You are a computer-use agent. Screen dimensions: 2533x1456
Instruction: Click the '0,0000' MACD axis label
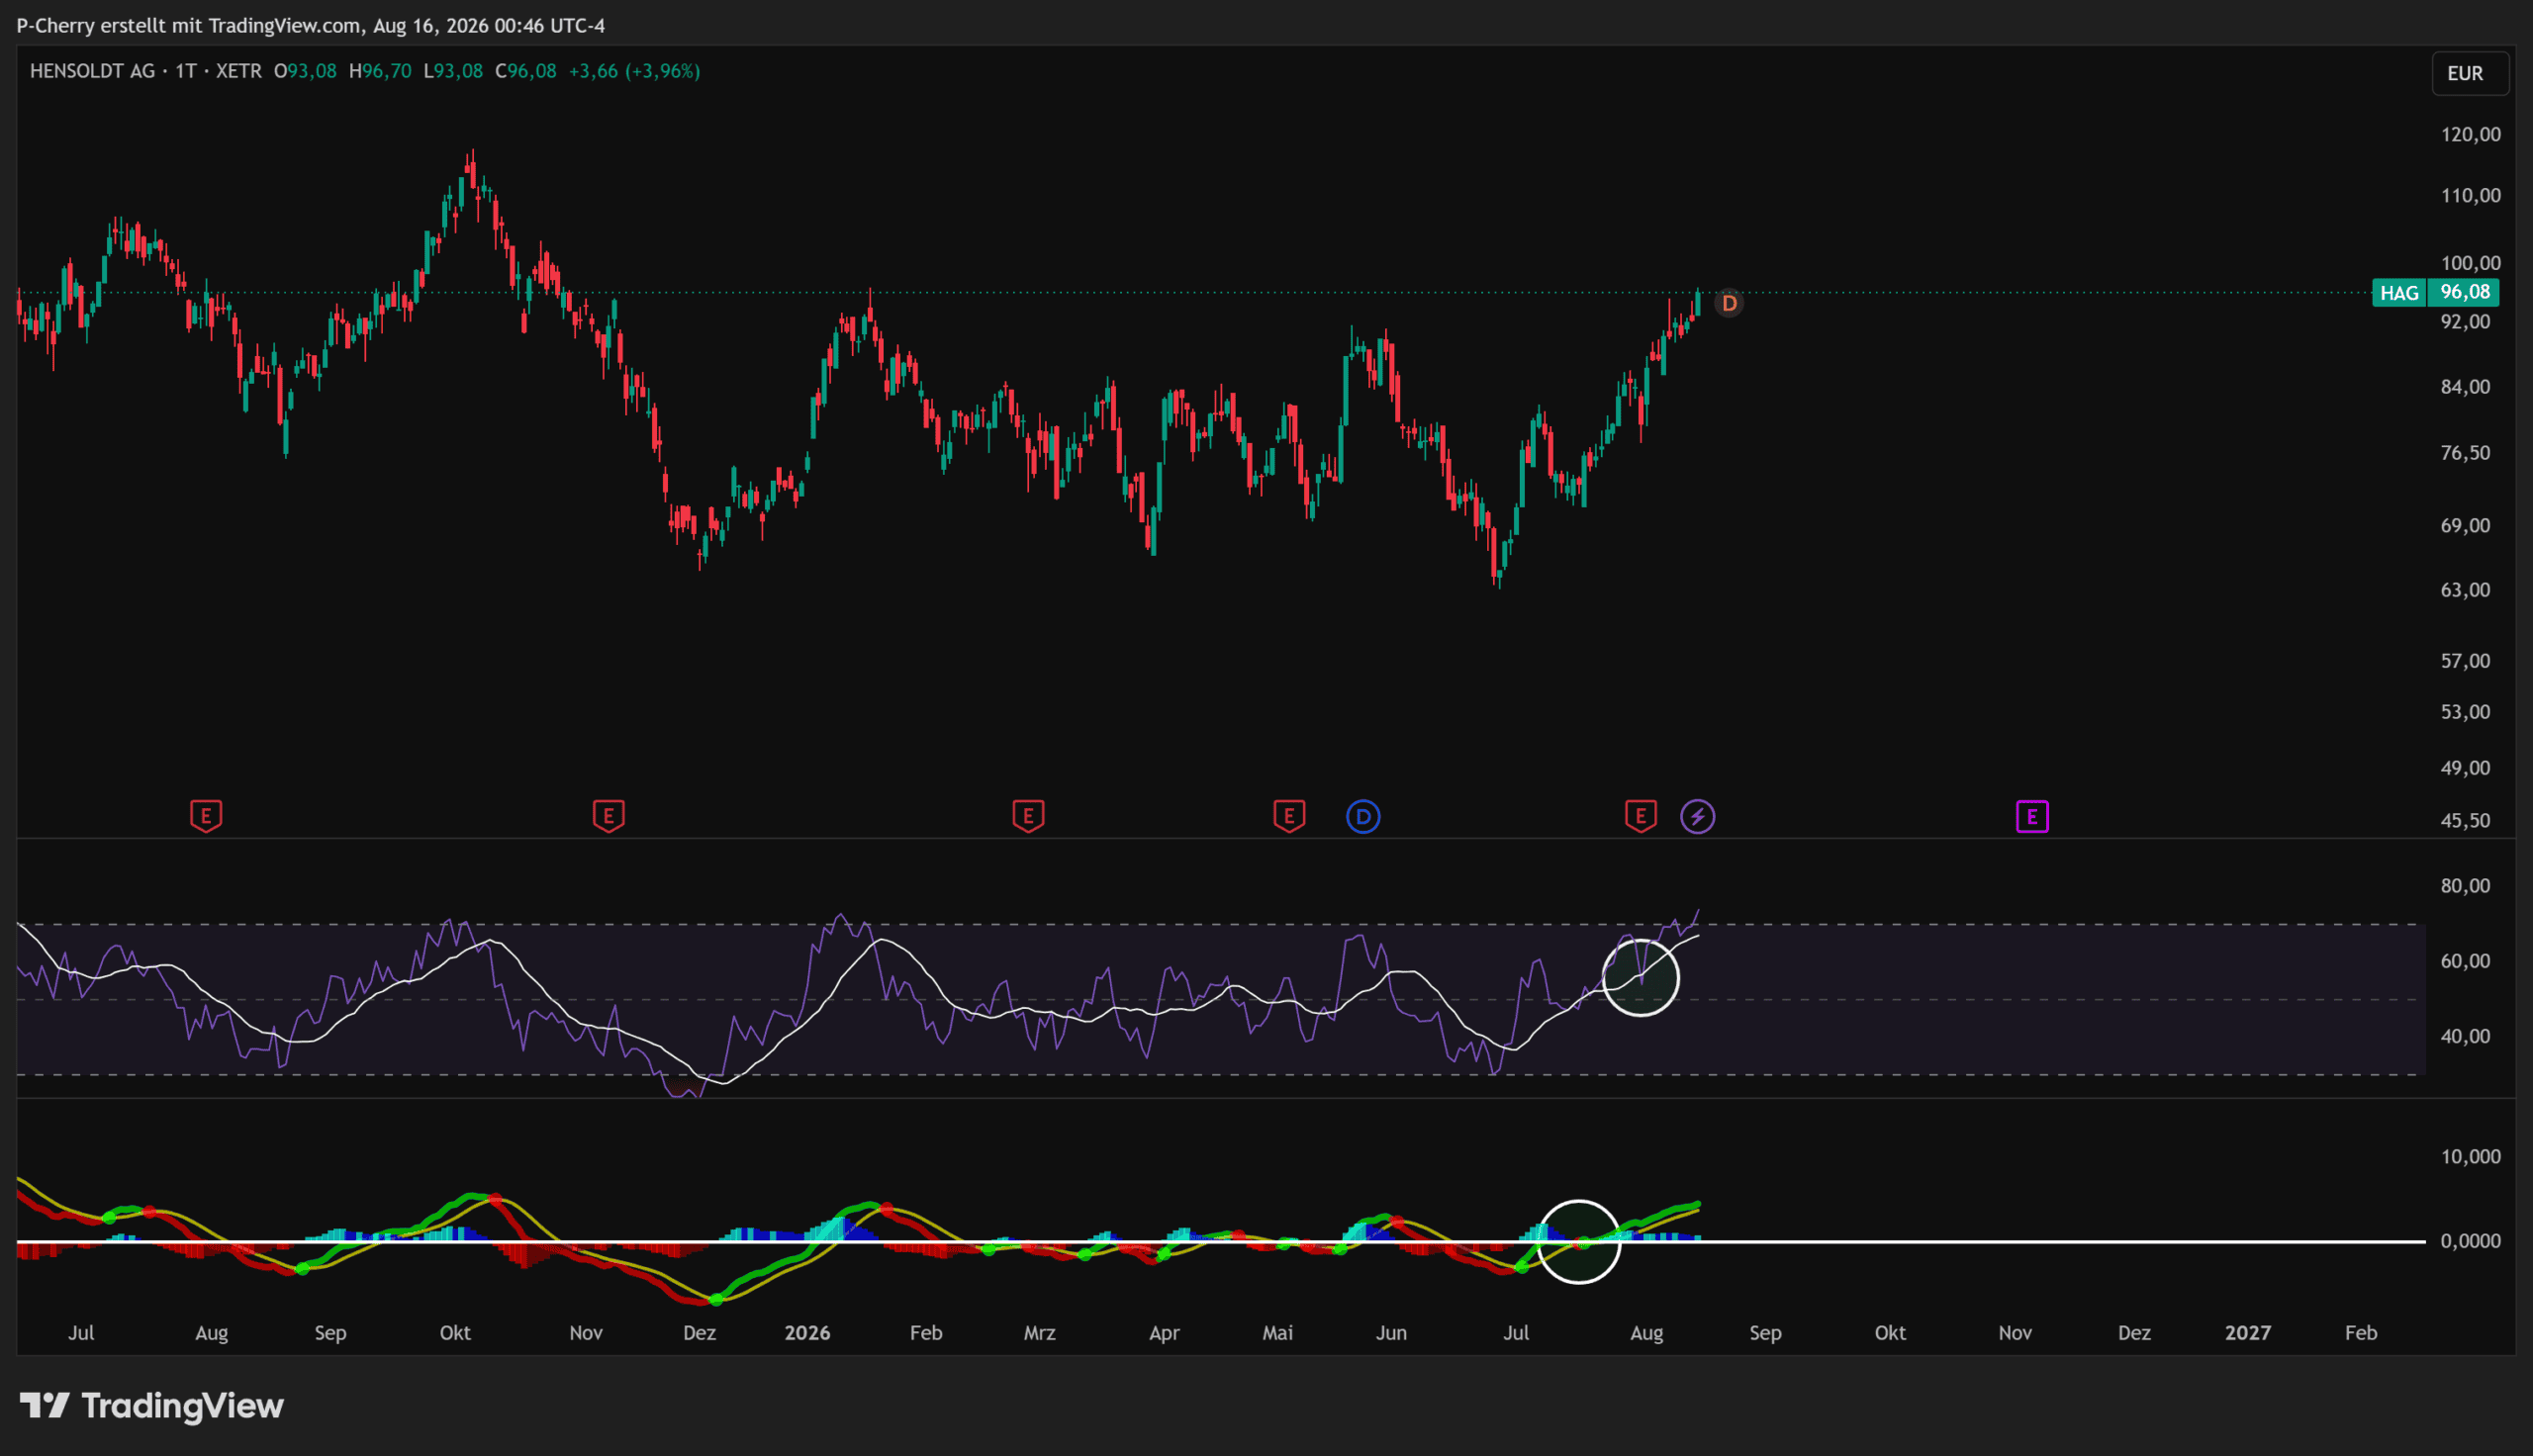tap(2470, 1241)
